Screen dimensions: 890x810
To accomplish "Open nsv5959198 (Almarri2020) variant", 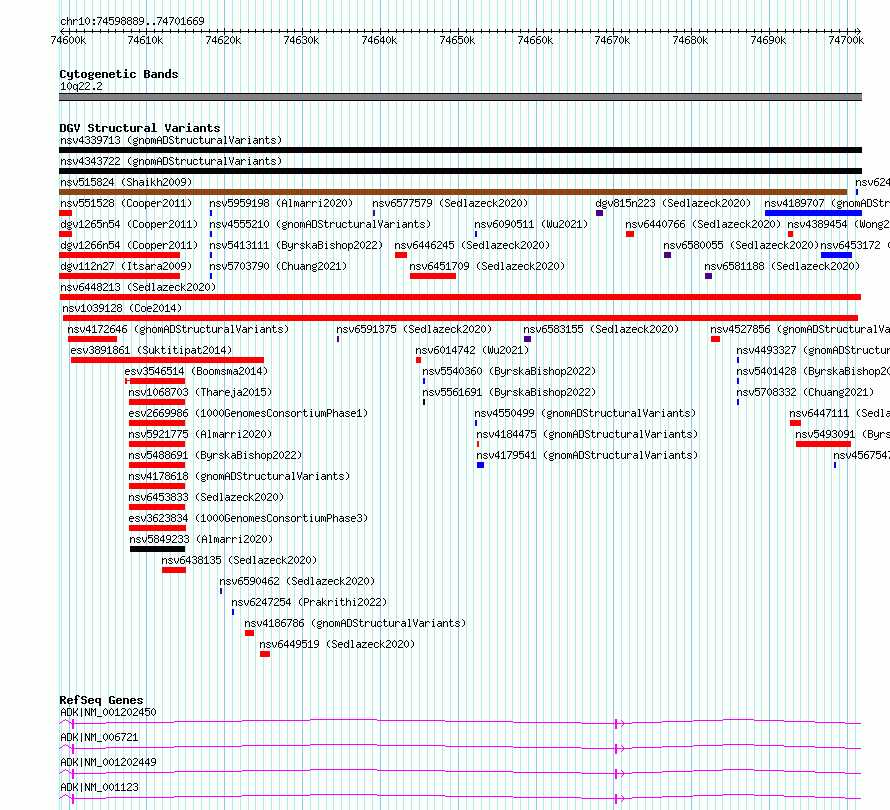I will (281, 203).
